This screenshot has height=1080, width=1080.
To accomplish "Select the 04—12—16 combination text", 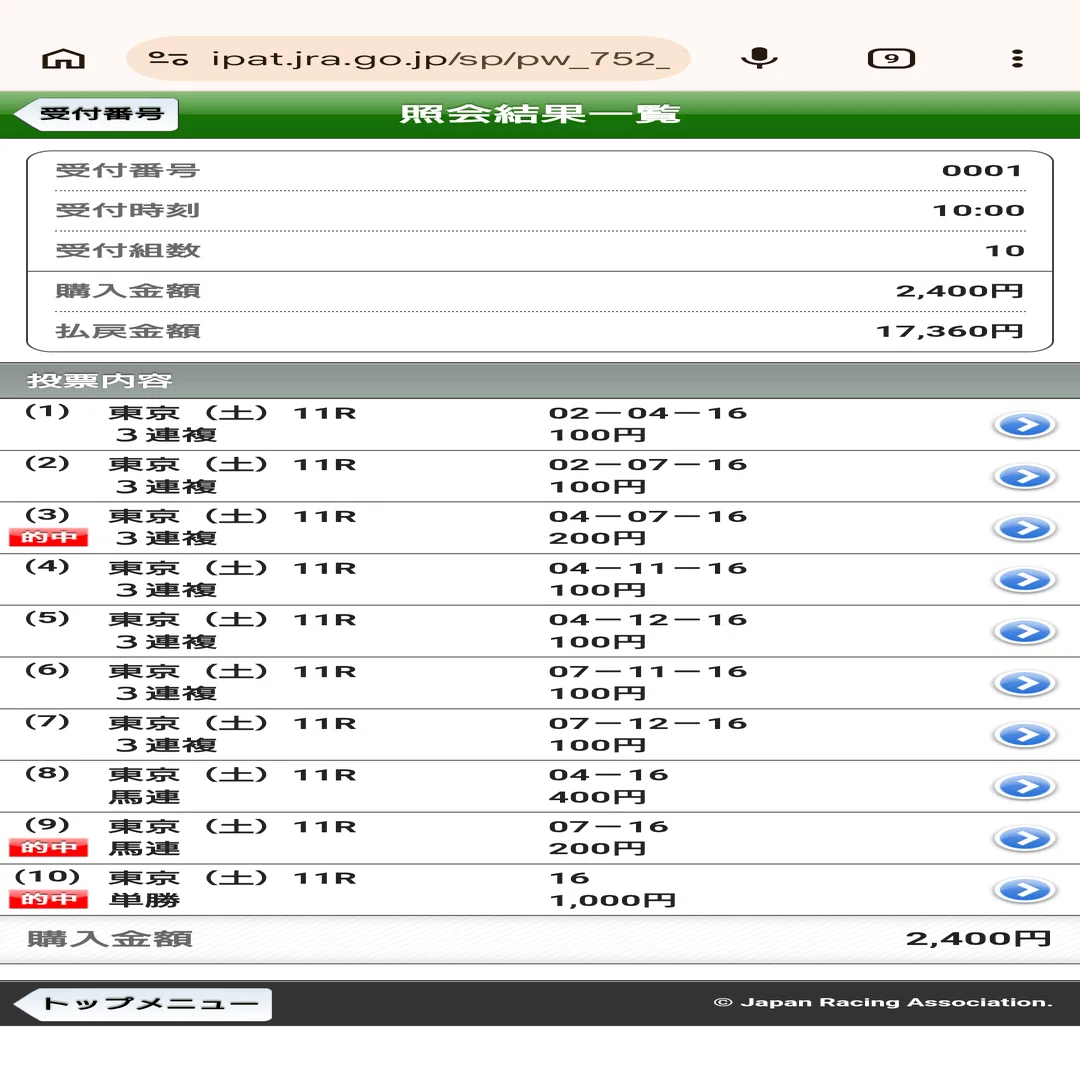I will click(647, 620).
